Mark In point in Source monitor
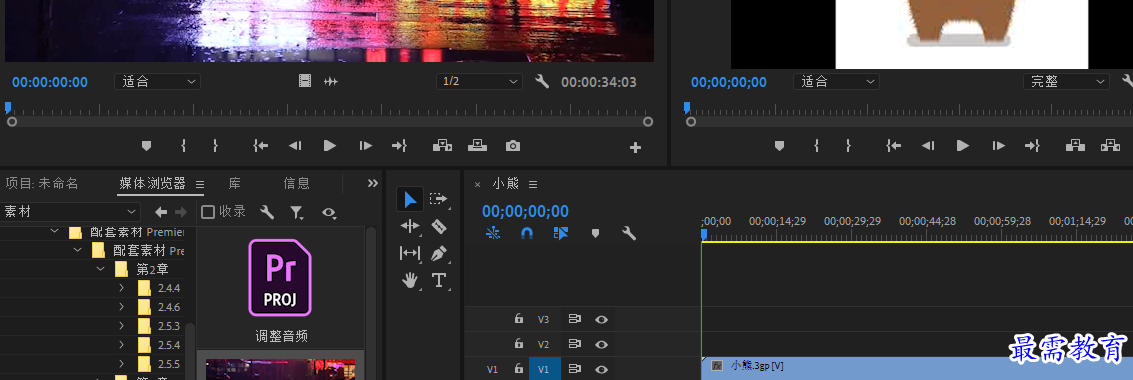 [184, 146]
